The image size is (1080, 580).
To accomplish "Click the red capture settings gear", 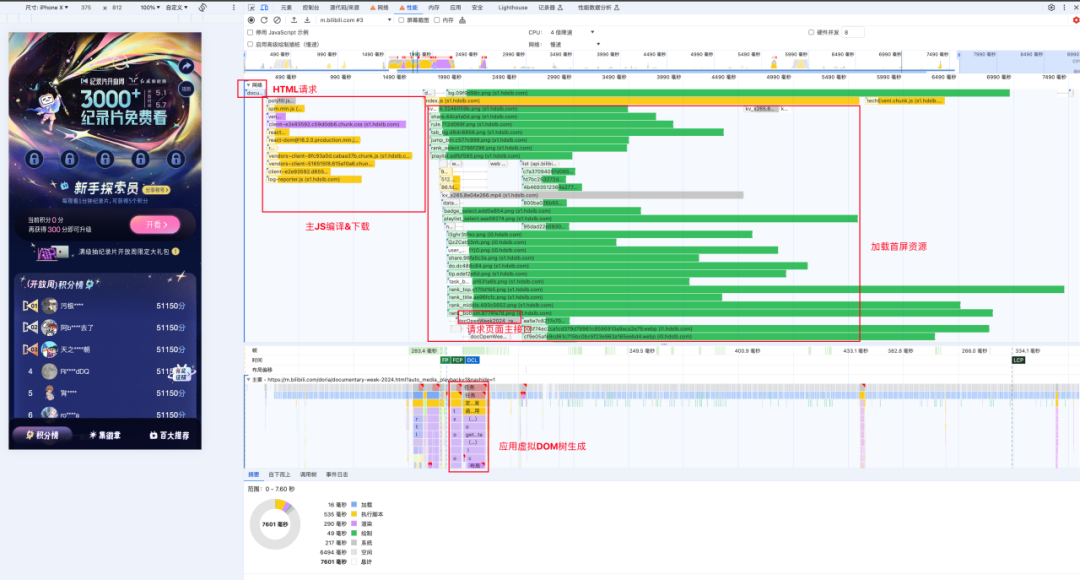I will (1076, 20).
